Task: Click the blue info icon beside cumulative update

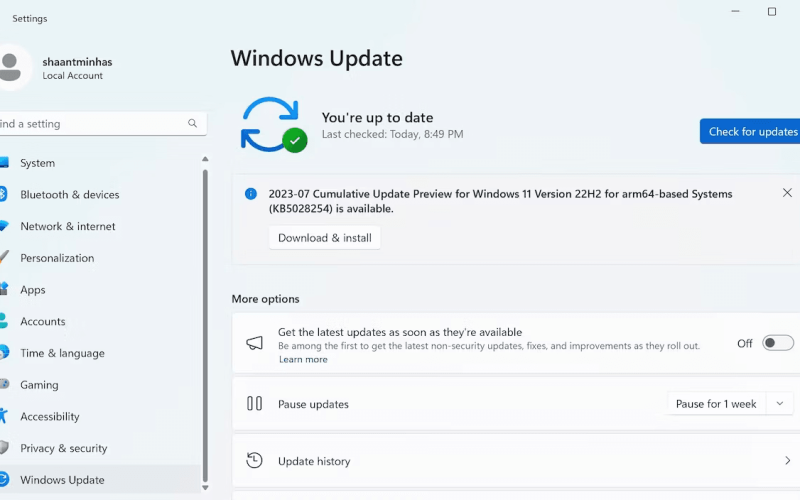Action: click(x=251, y=194)
